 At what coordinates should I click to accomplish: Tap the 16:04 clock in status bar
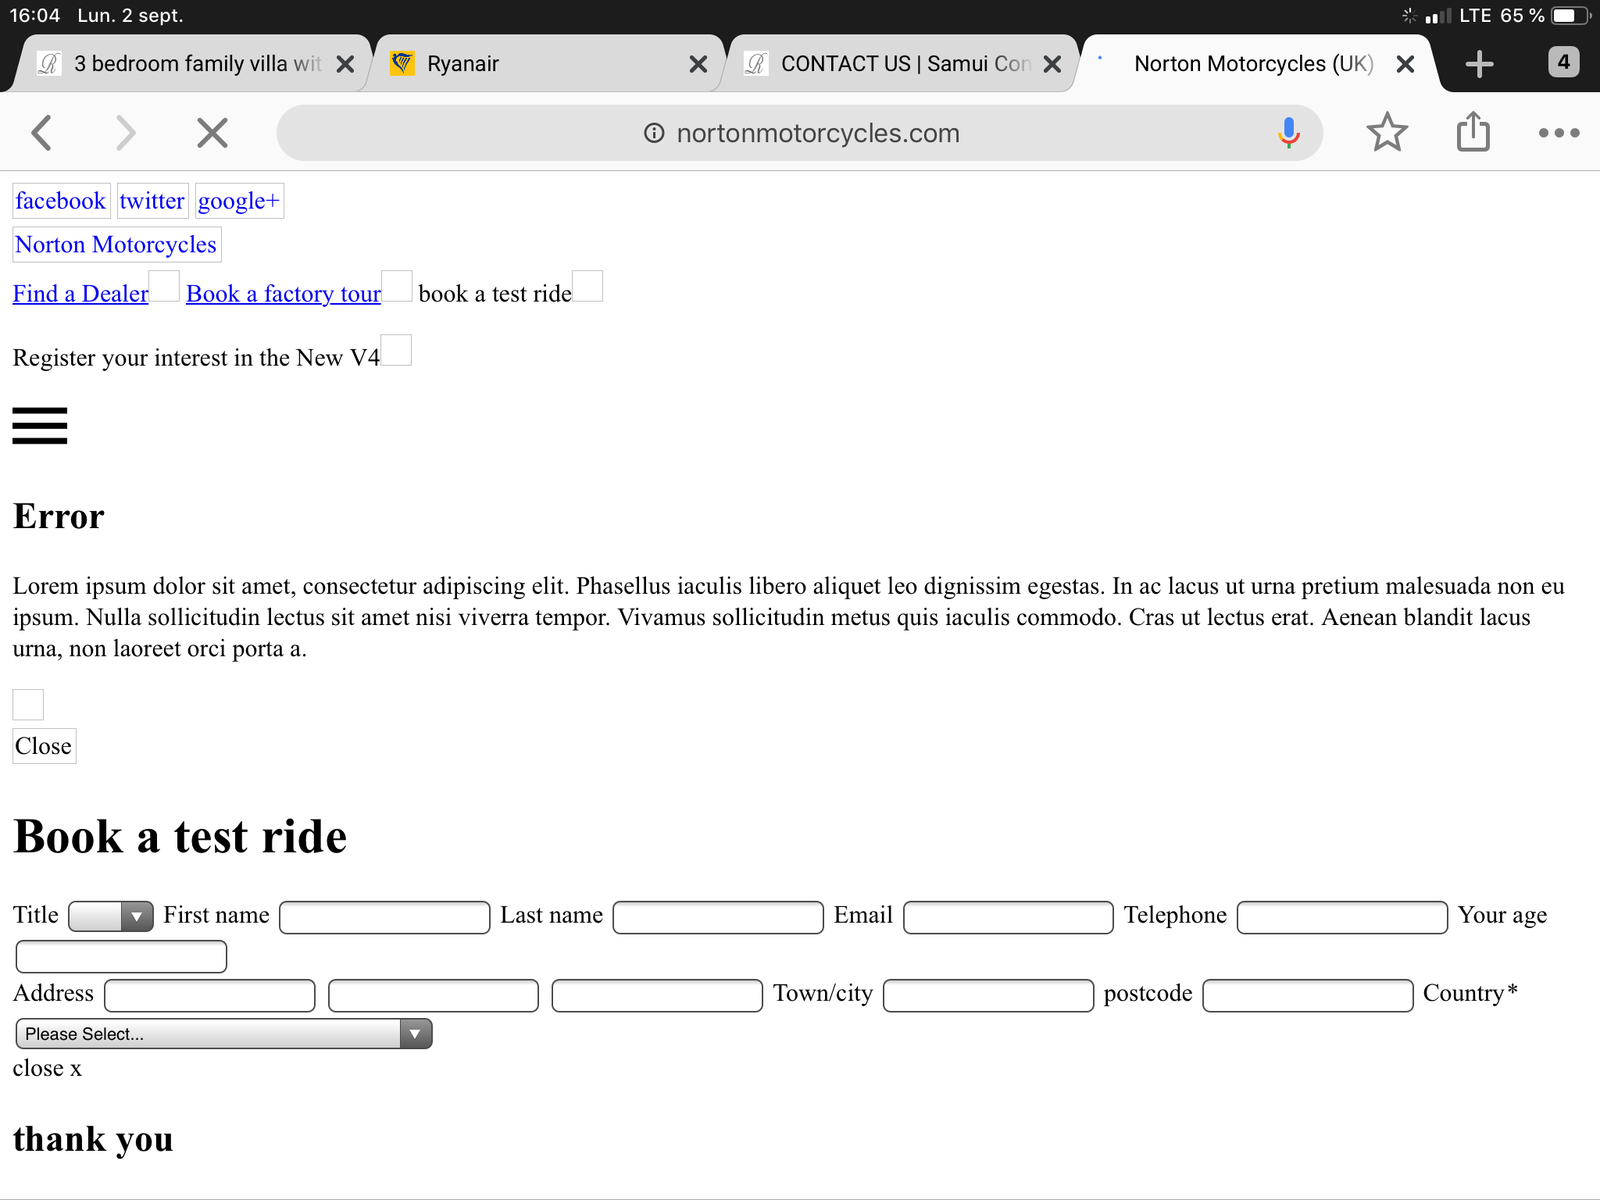35,16
